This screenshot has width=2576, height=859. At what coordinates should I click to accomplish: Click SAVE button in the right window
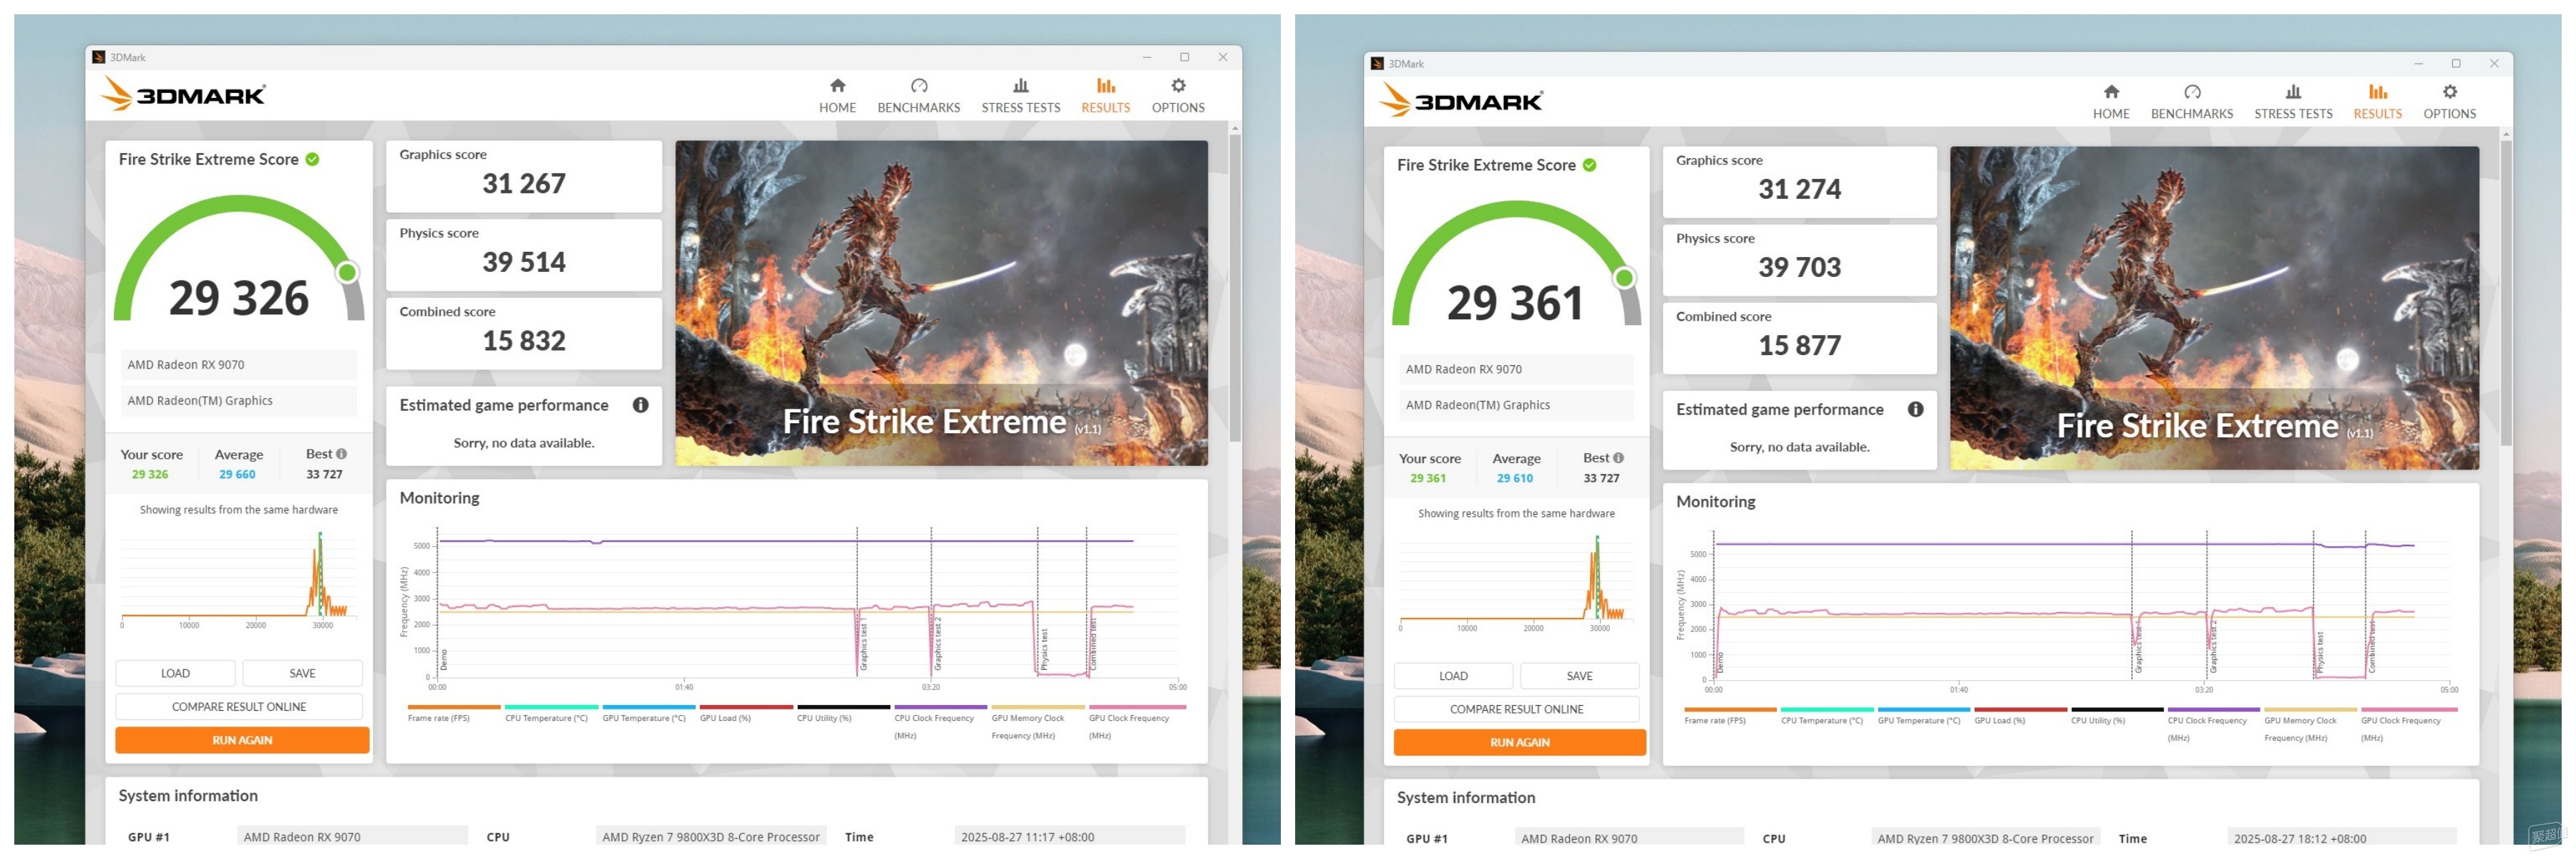[x=1579, y=676]
